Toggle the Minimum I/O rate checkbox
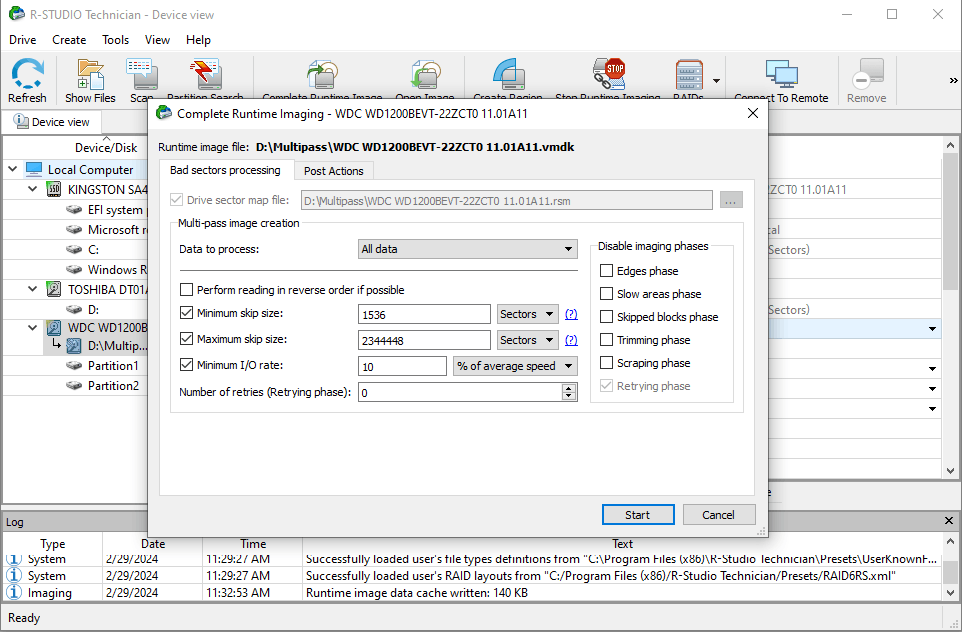This screenshot has width=962, height=632. coord(187,364)
